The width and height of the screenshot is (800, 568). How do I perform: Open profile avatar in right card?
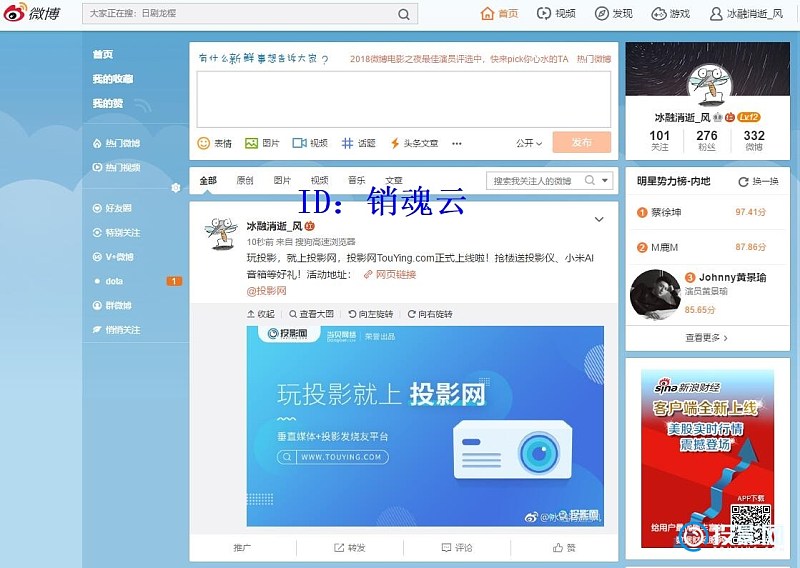click(x=710, y=86)
